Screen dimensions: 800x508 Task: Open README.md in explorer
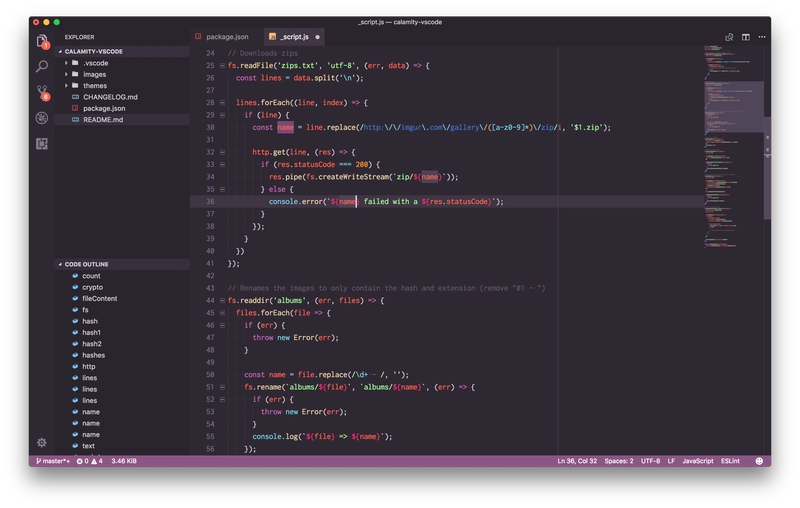pos(122,119)
